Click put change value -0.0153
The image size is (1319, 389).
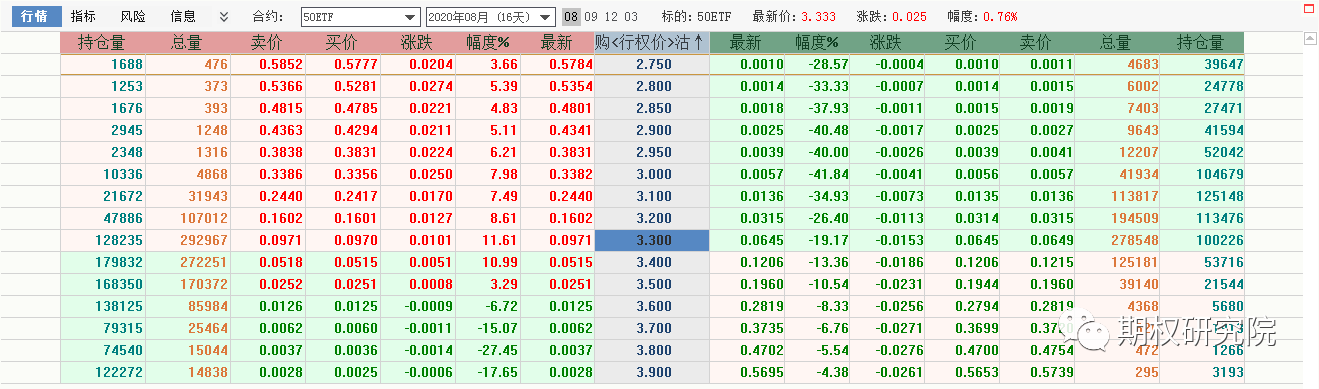tap(899, 241)
